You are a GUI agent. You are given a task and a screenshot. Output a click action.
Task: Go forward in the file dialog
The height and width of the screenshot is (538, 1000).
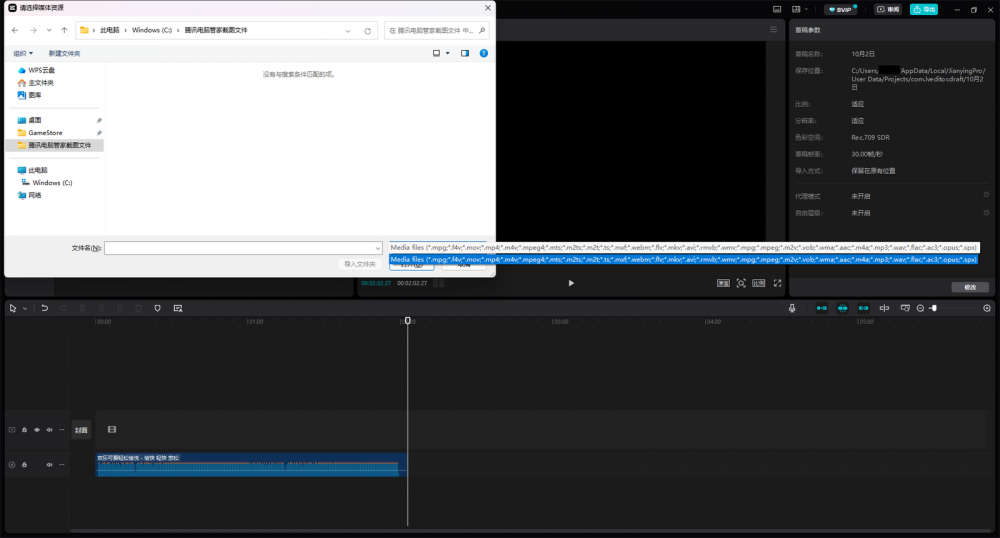[x=33, y=30]
